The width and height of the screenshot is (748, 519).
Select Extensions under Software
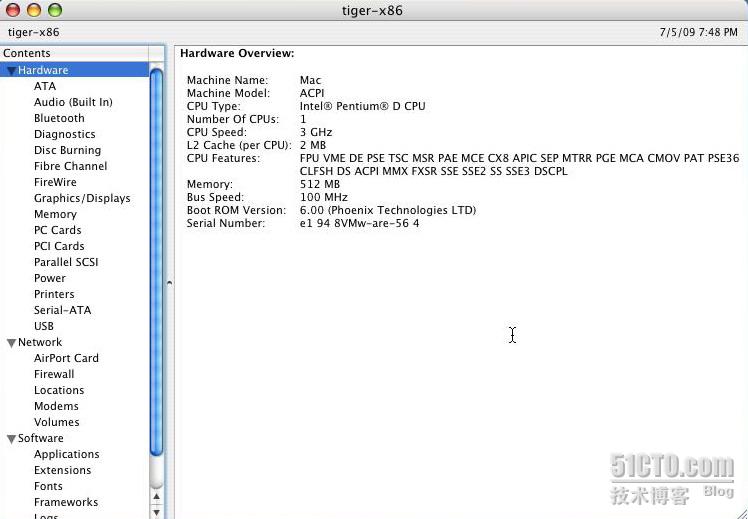[x=62, y=470]
